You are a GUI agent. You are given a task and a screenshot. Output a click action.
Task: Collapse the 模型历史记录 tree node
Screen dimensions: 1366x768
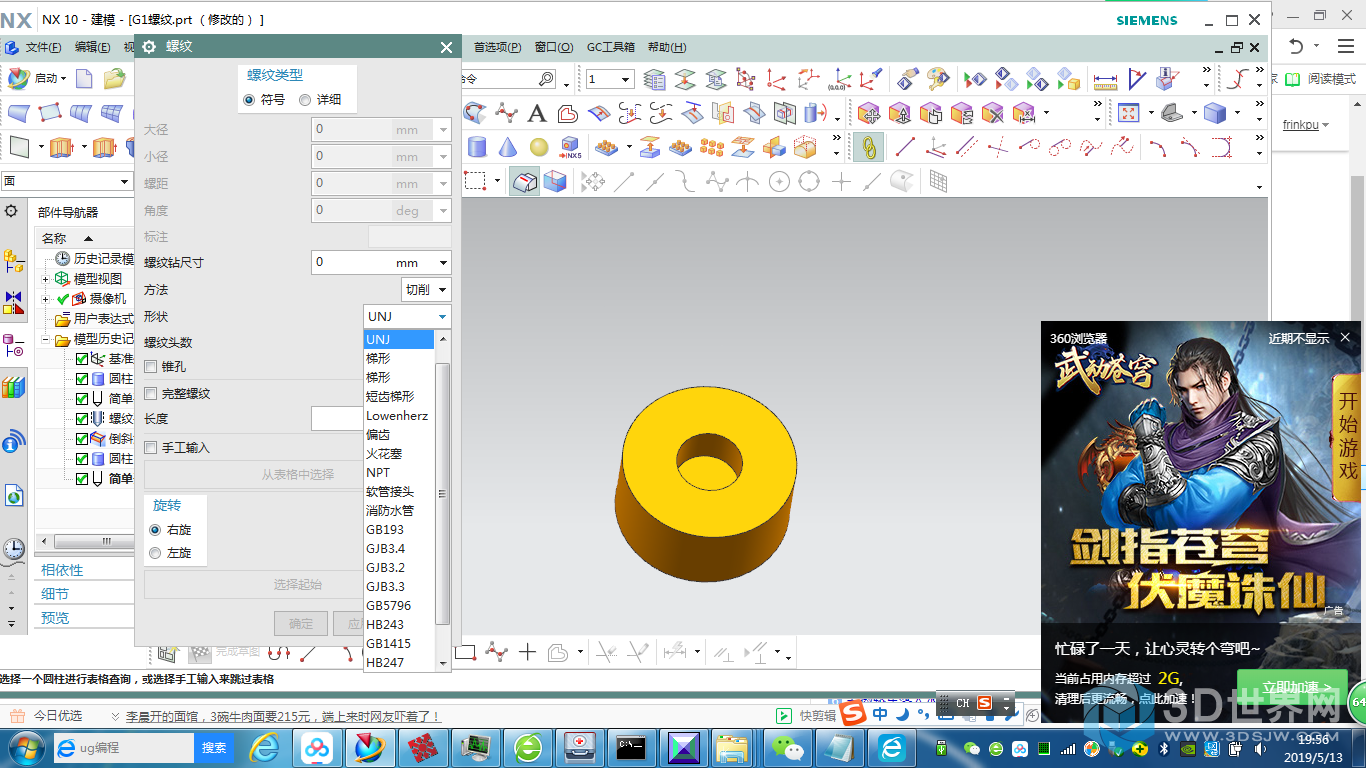click(45, 340)
